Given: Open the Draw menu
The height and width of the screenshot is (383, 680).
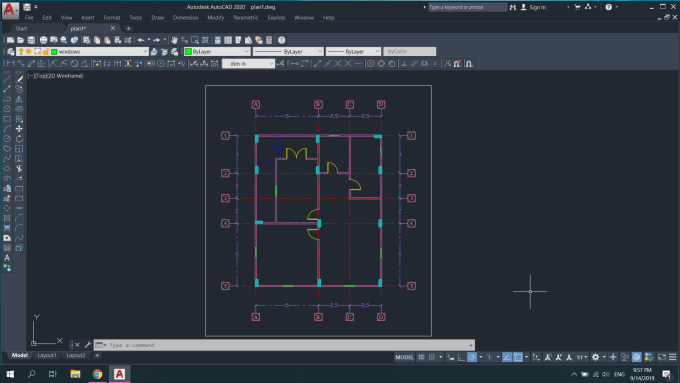Looking at the screenshot, I should click(157, 18).
